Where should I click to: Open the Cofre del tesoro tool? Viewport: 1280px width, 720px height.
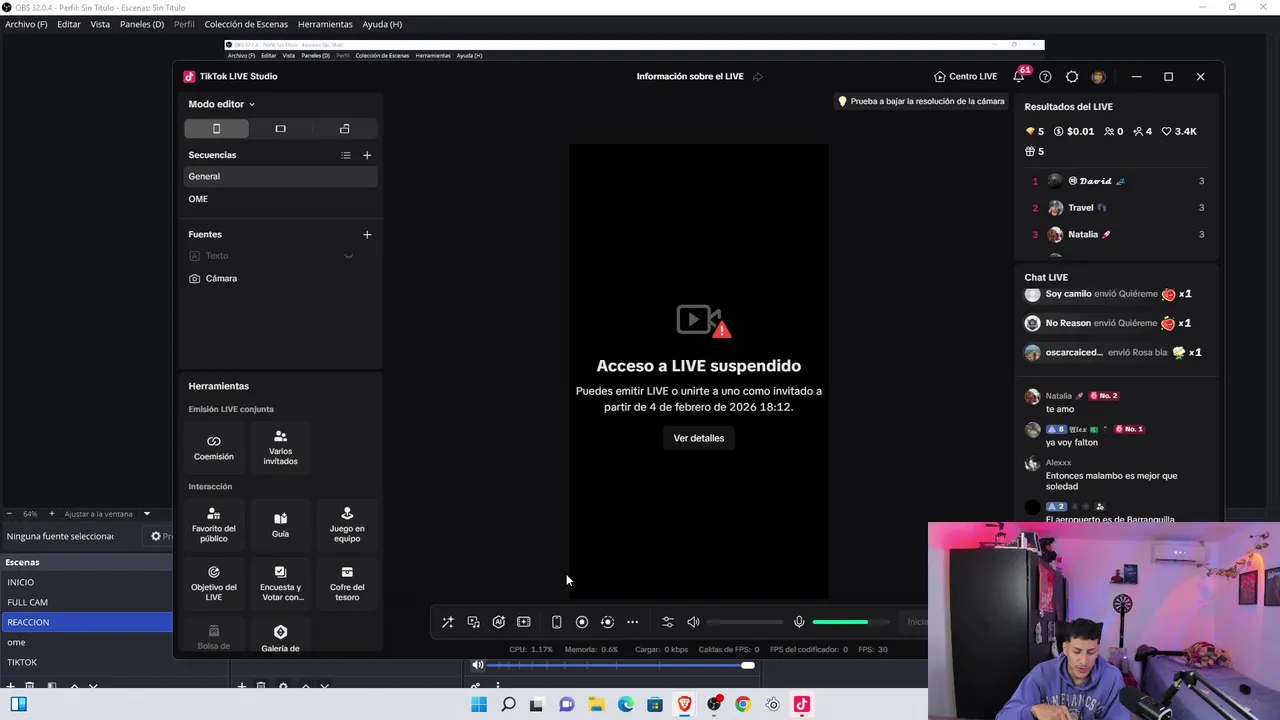(347, 584)
